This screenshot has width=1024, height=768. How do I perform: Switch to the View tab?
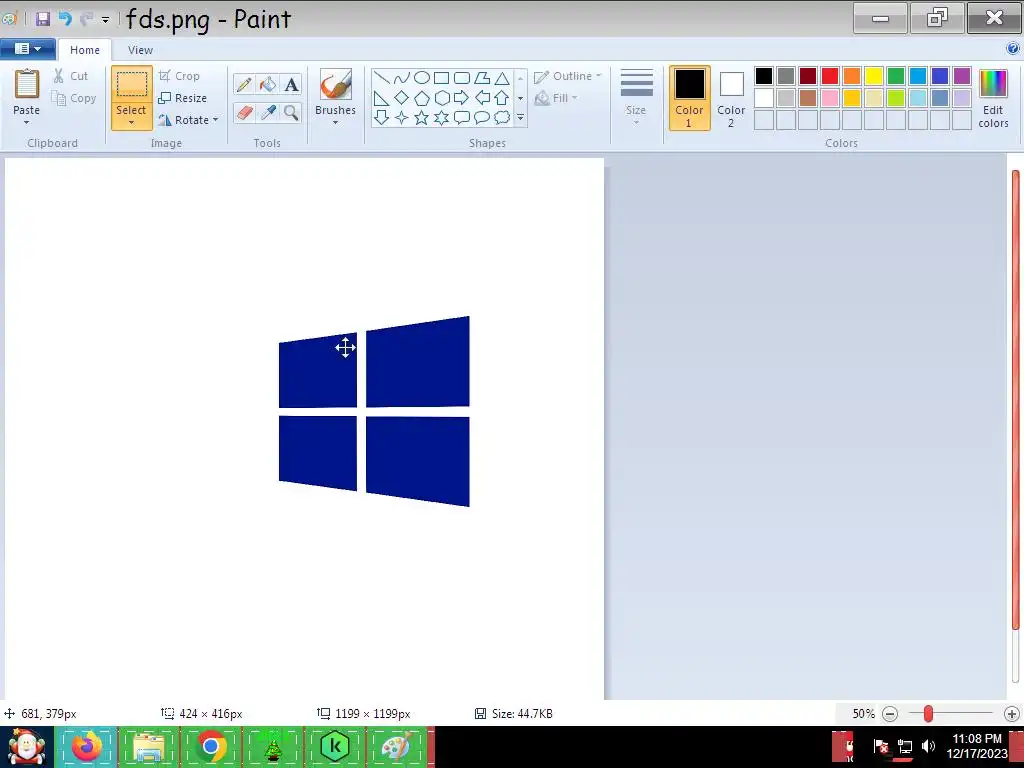(140, 50)
